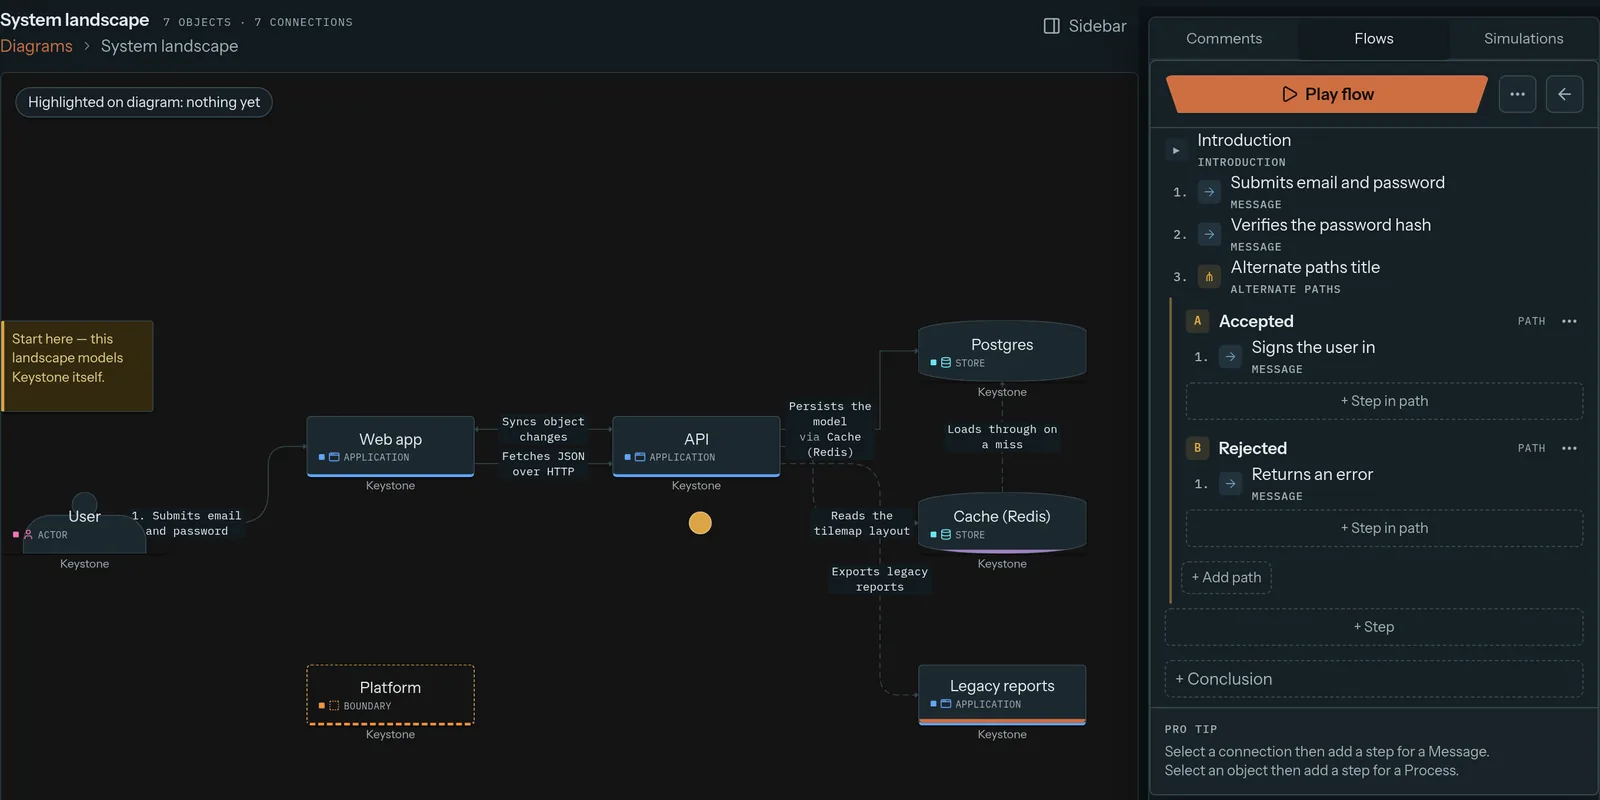Viewport: 1600px width, 800px height.
Task: Navigate to the Diagrams breadcrumb link
Action: coord(36,46)
